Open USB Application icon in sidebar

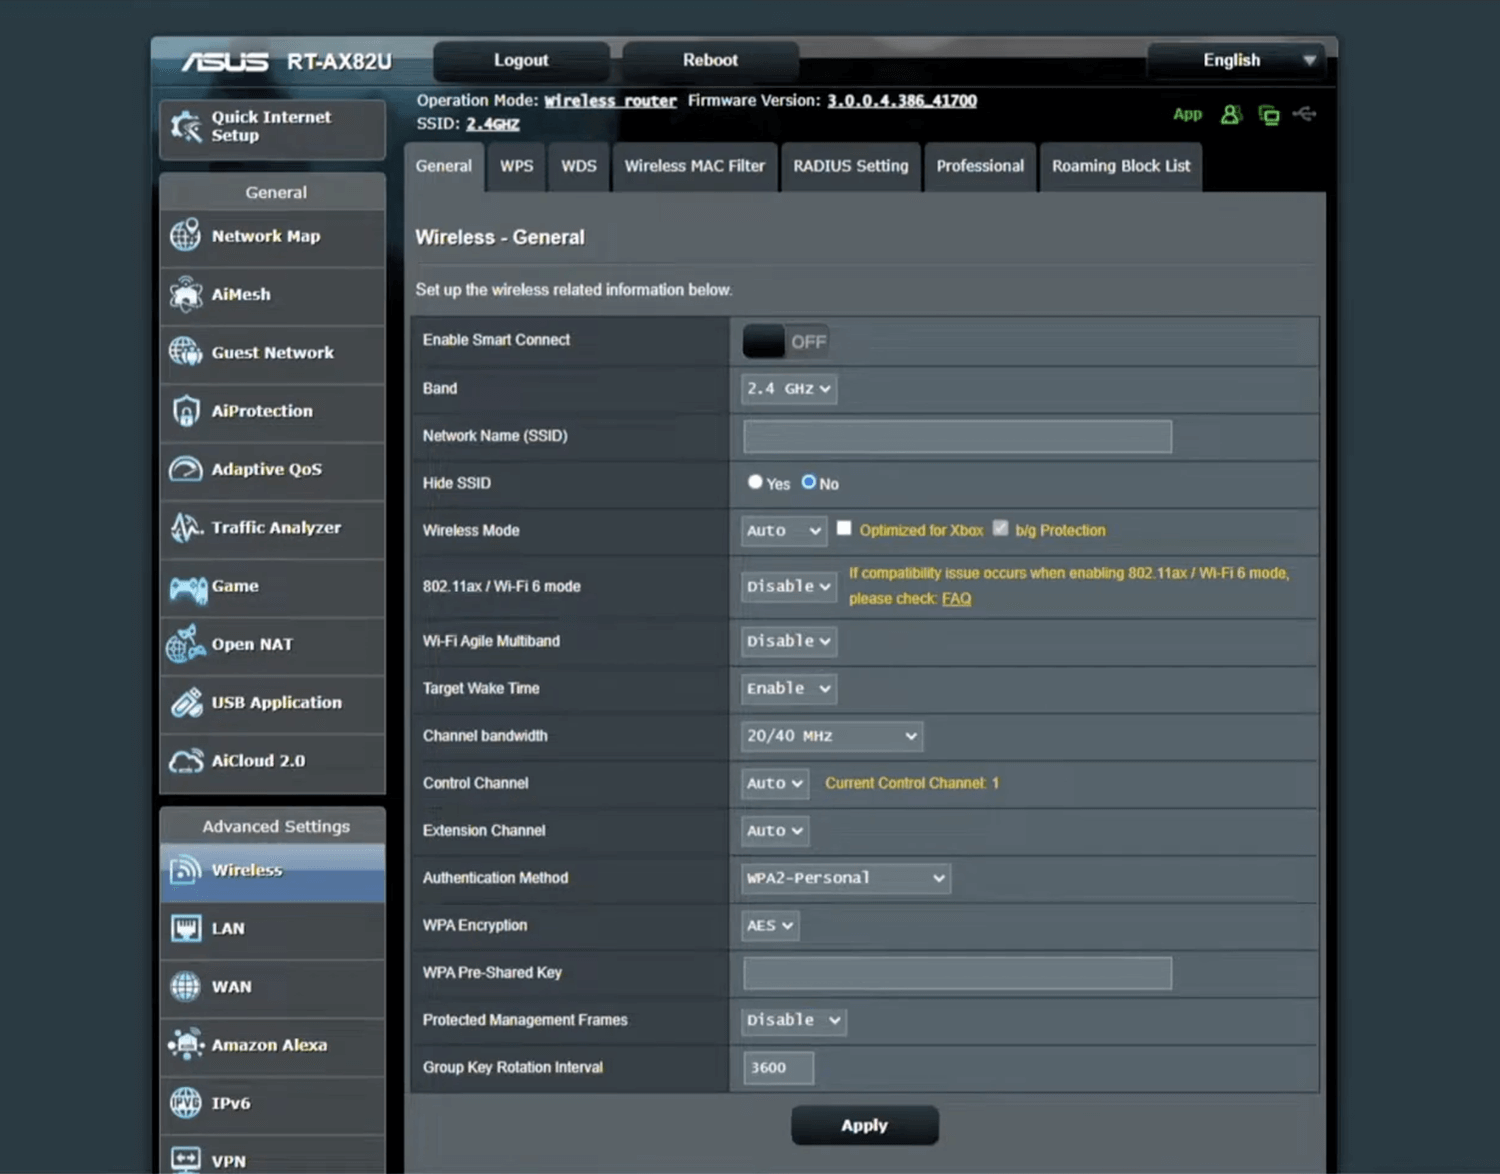(x=185, y=703)
